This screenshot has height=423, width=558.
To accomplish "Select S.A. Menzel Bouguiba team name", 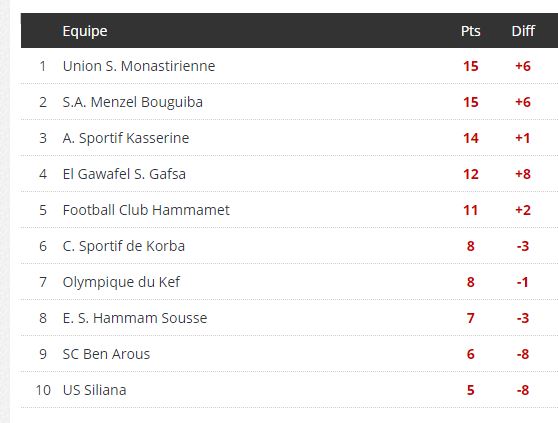I will pyautogui.click(x=133, y=102).
